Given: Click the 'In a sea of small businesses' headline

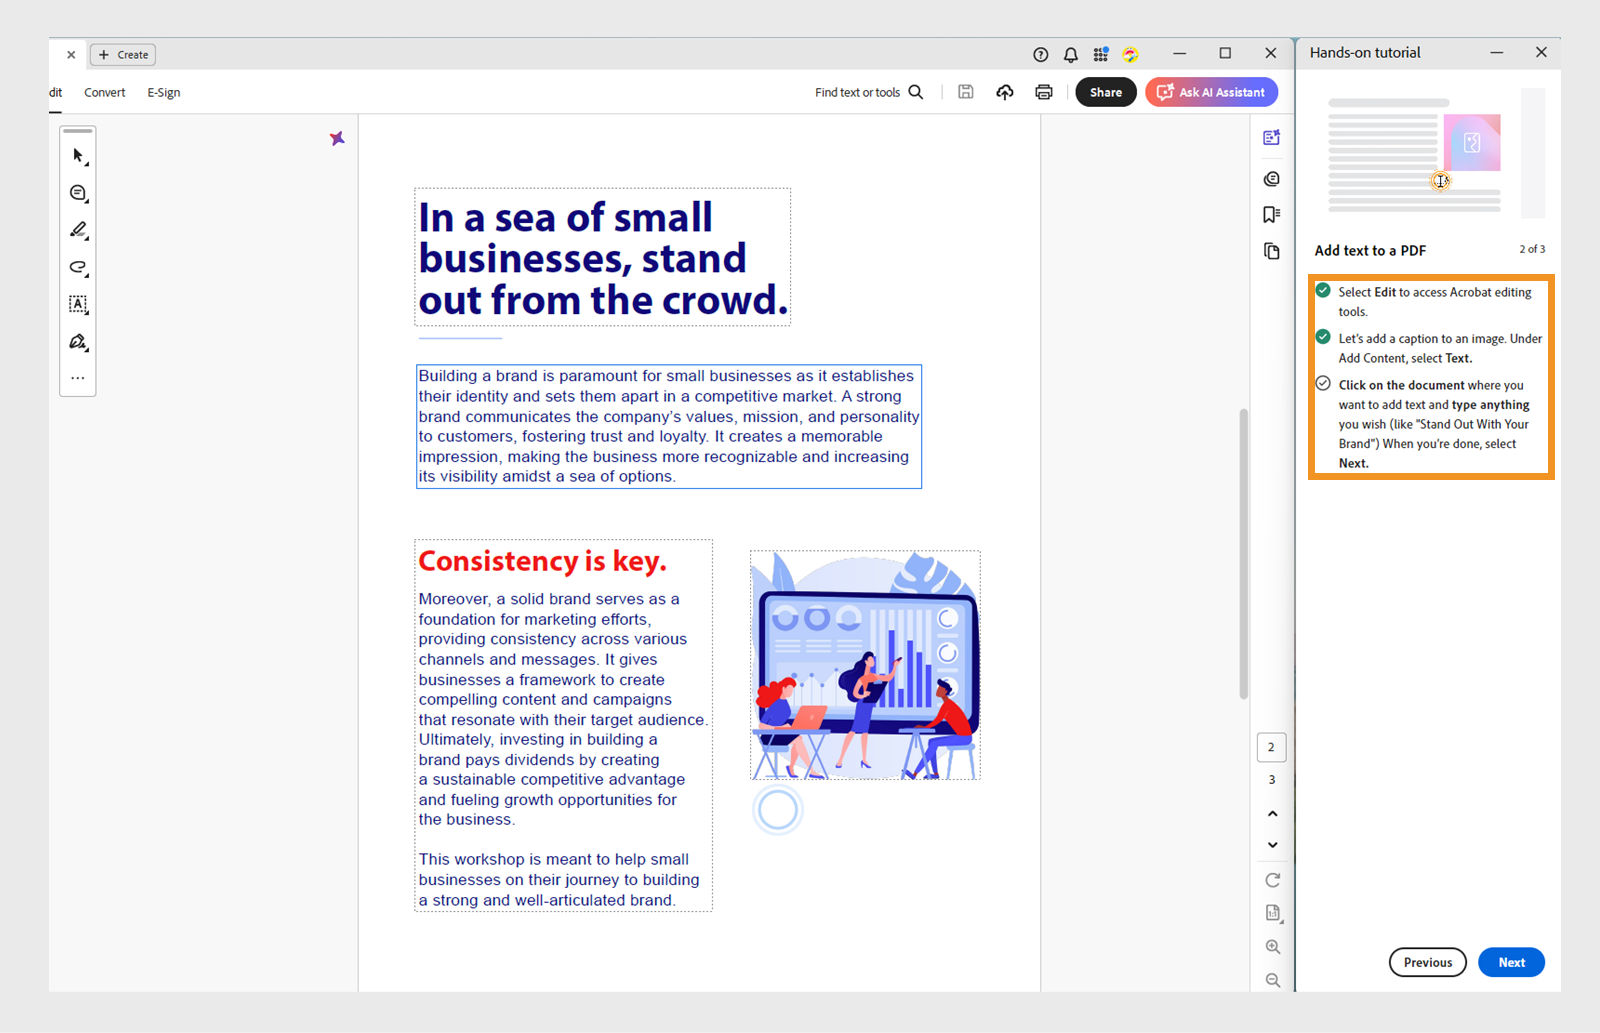Looking at the screenshot, I should (x=603, y=258).
